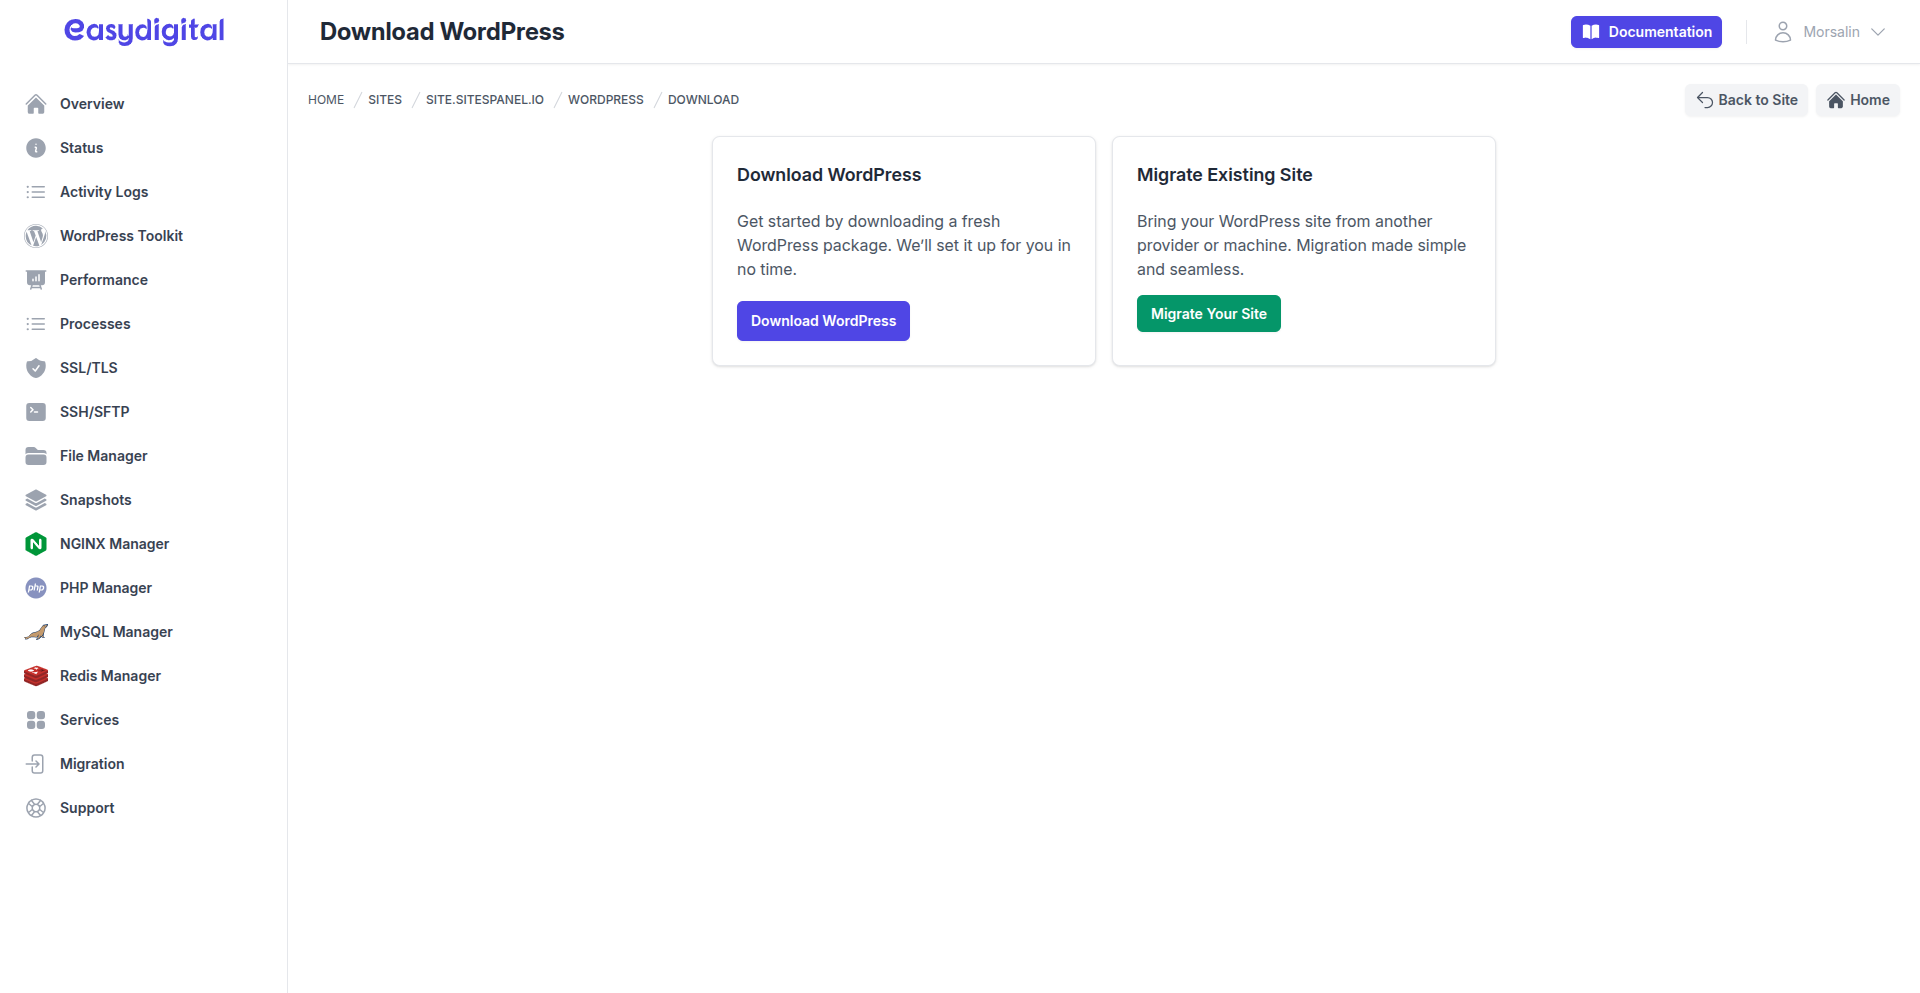
Task: Open the PHP Manager icon
Action: pos(36,587)
